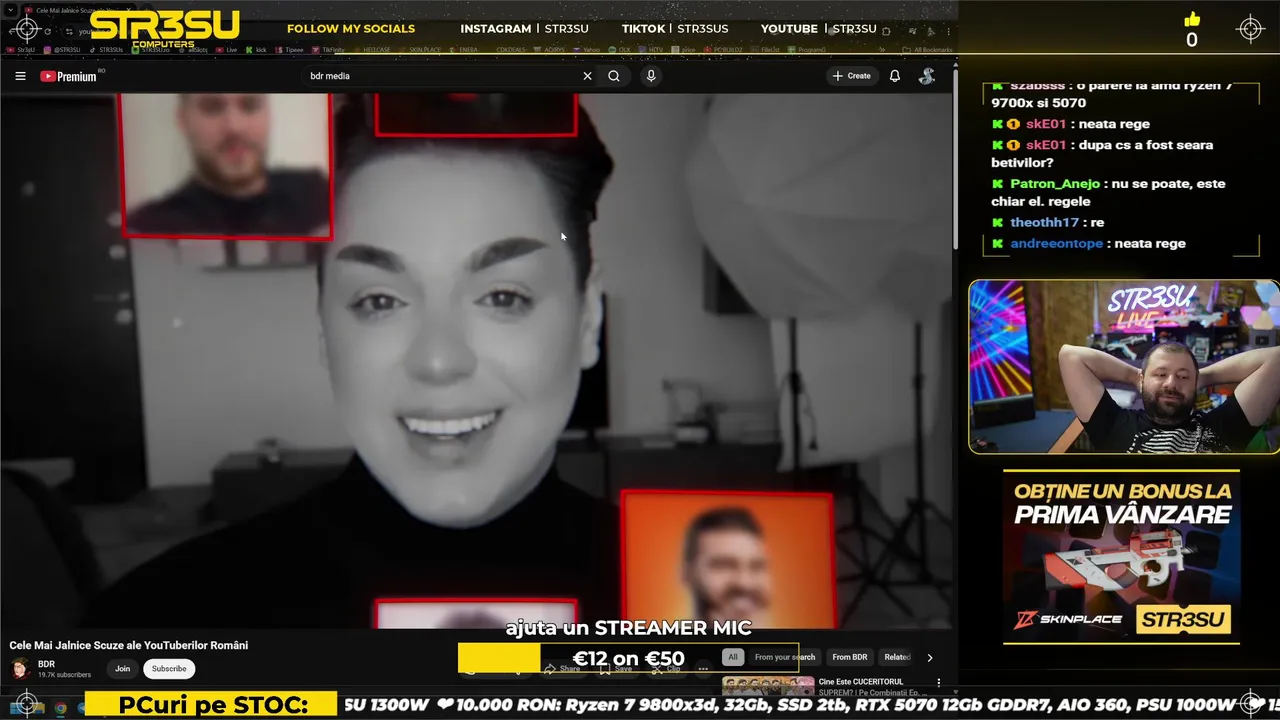The image size is (1280, 720).
Task: Open more actions ellipsis under the video
Action: click(703, 669)
